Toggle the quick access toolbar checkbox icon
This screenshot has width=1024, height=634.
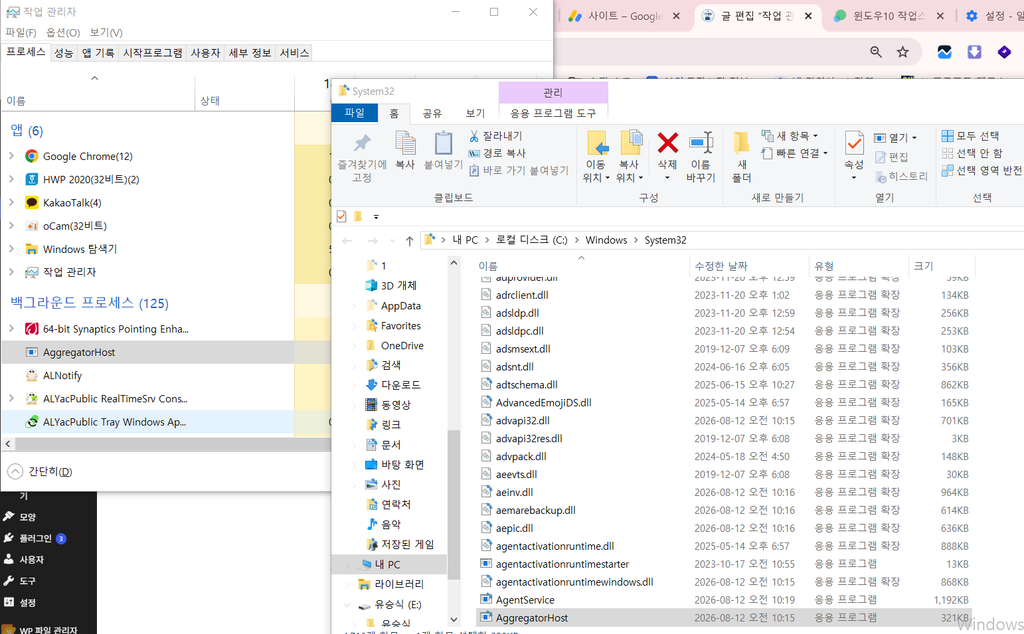(341, 216)
